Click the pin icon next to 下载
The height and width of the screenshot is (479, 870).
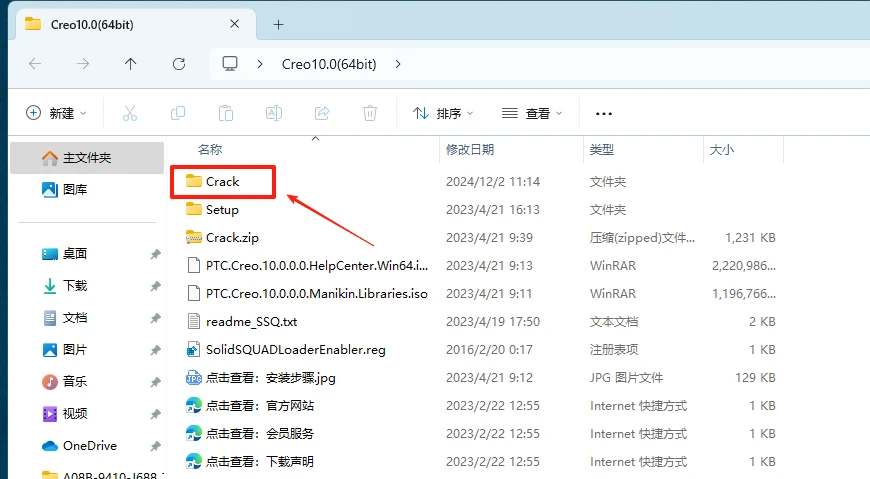(x=155, y=286)
